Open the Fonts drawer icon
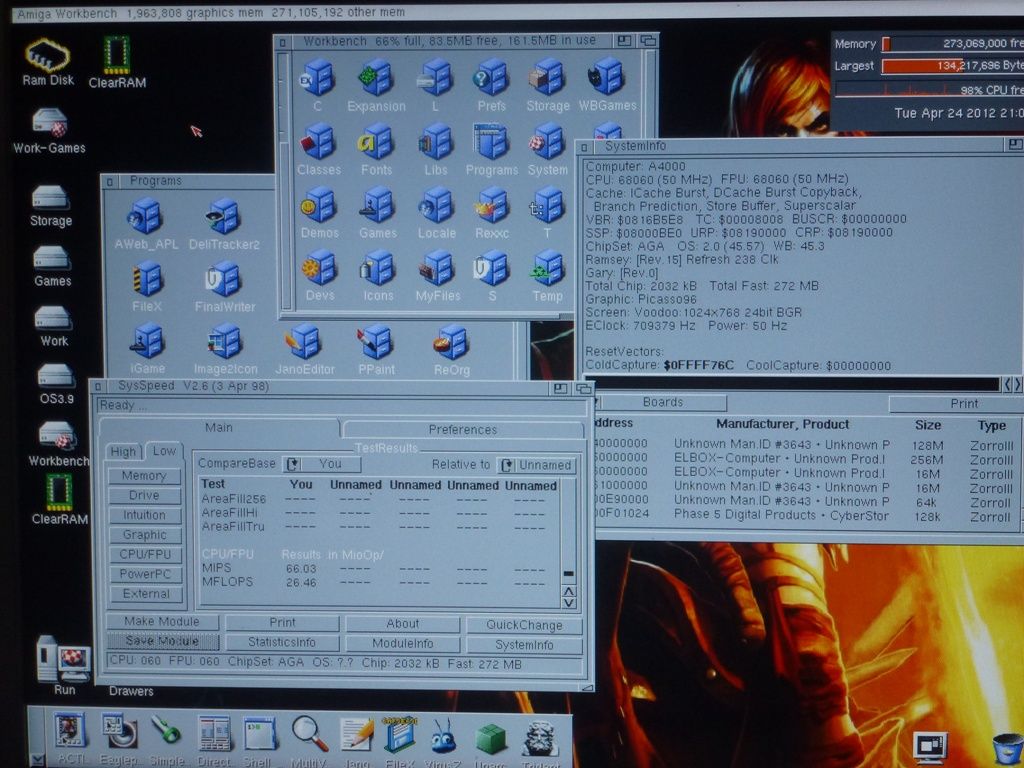This screenshot has width=1024, height=768. point(376,146)
